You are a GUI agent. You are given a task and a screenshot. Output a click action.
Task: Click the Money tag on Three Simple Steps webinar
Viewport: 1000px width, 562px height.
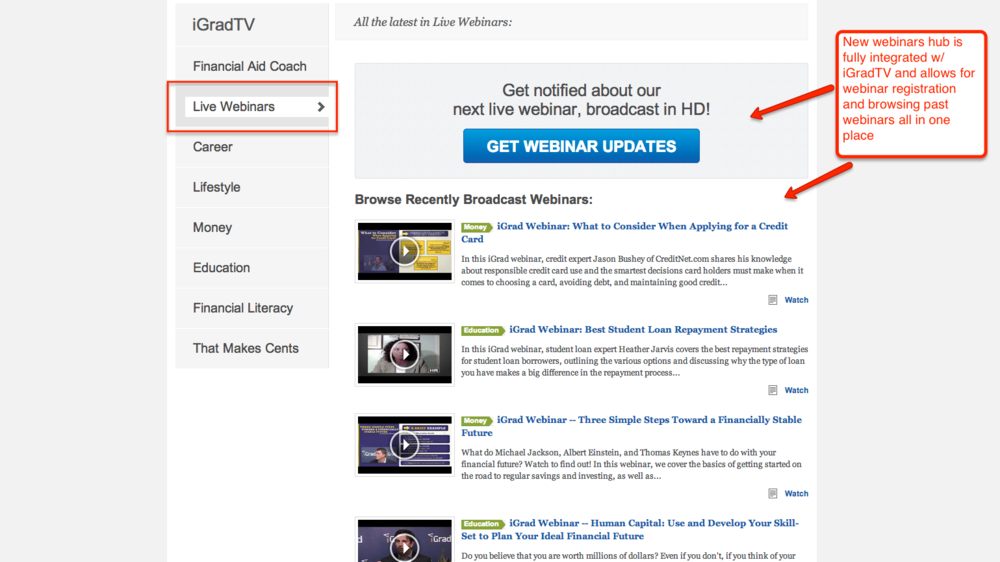(476, 421)
